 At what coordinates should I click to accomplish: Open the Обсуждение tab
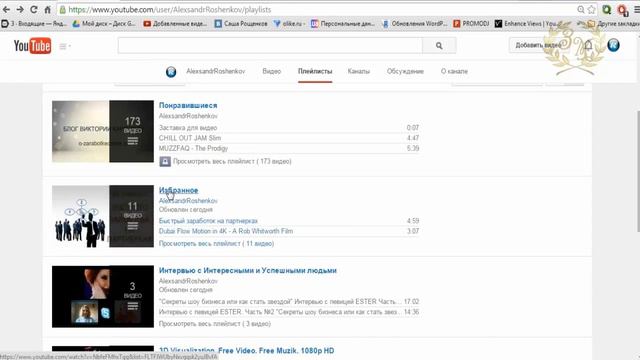click(405, 71)
